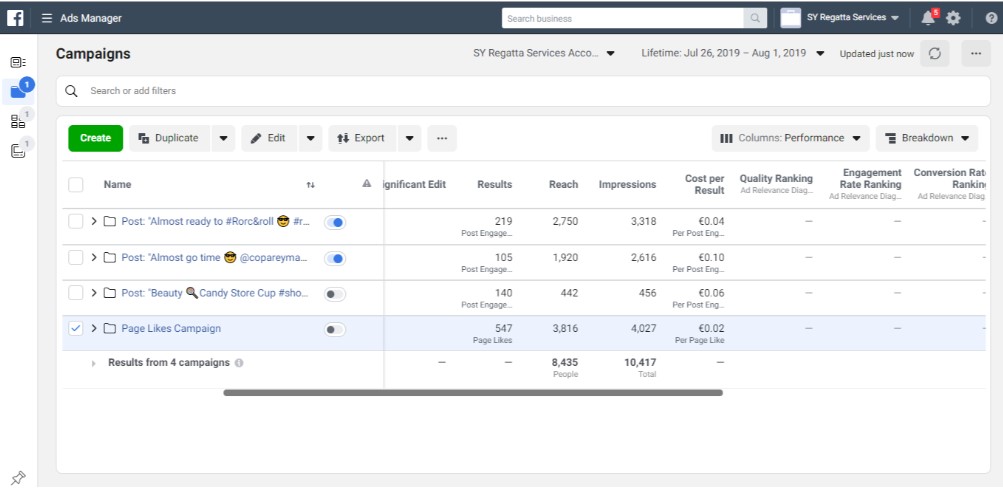1003x492 pixels.
Task: Click the search magnifier button in top bar
Action: pos(755,18)
